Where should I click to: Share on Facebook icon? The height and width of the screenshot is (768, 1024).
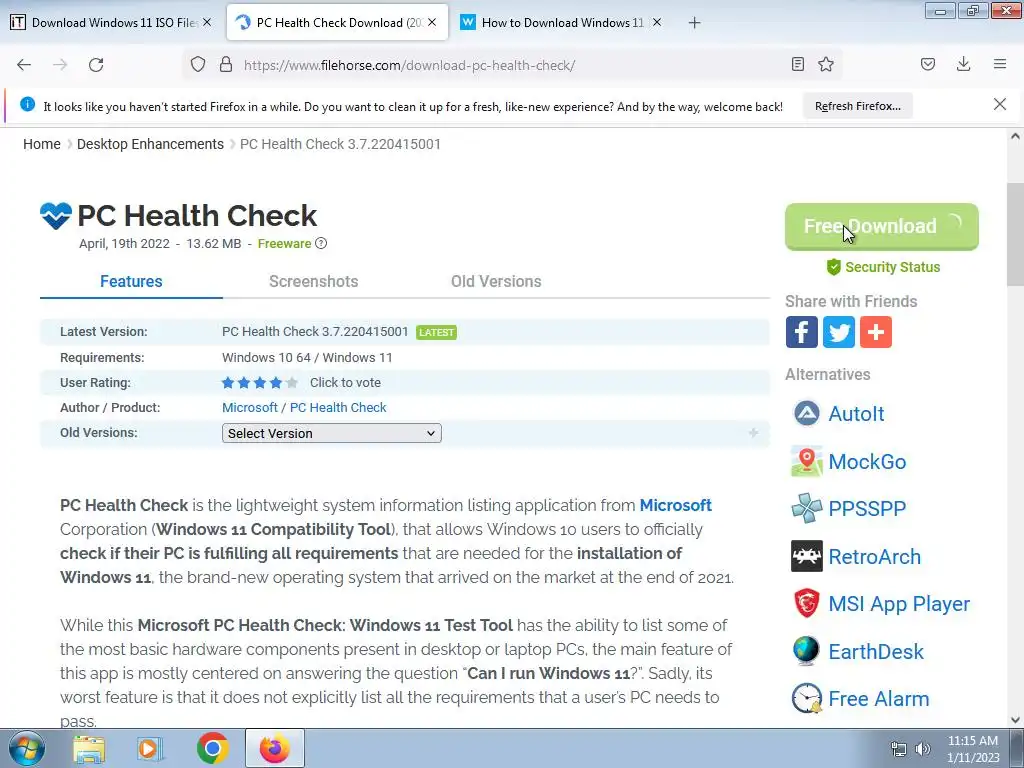pyautogui.click(x=801, y=332)
